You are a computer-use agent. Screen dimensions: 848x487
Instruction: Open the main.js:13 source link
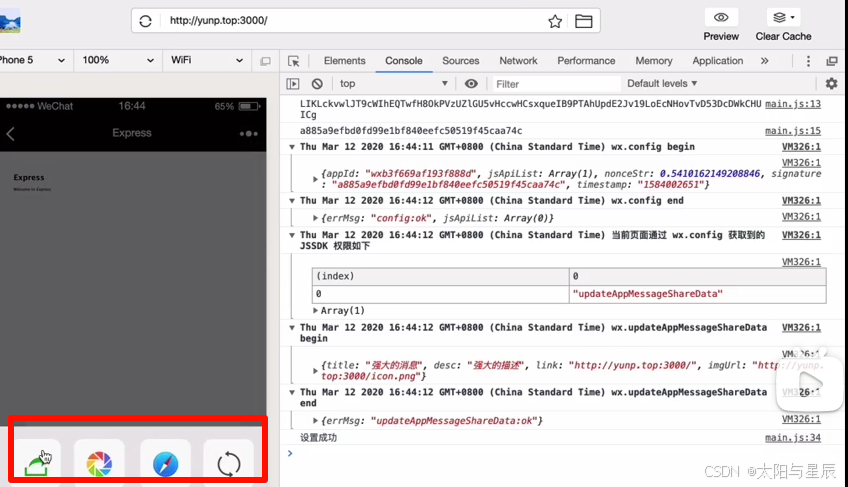pyautogui.click(x=793, y=104)
